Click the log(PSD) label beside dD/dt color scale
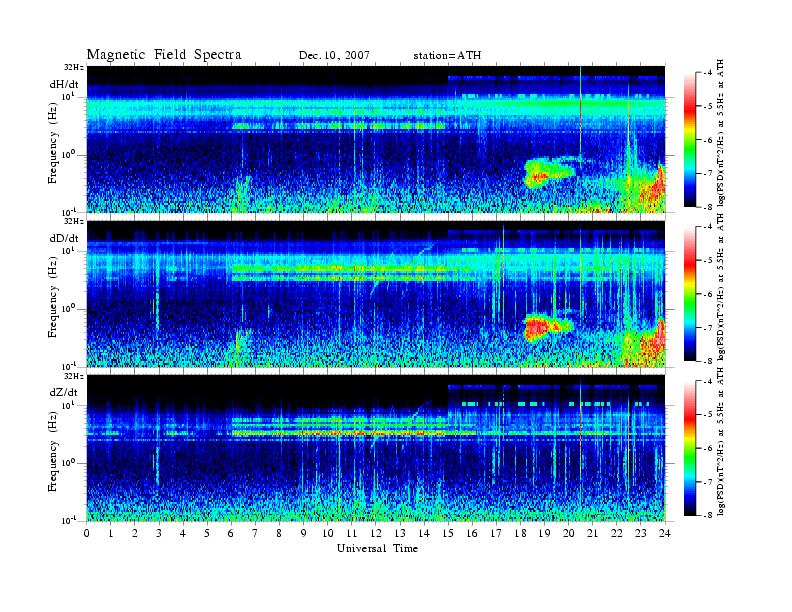 (x=721, y=287)
